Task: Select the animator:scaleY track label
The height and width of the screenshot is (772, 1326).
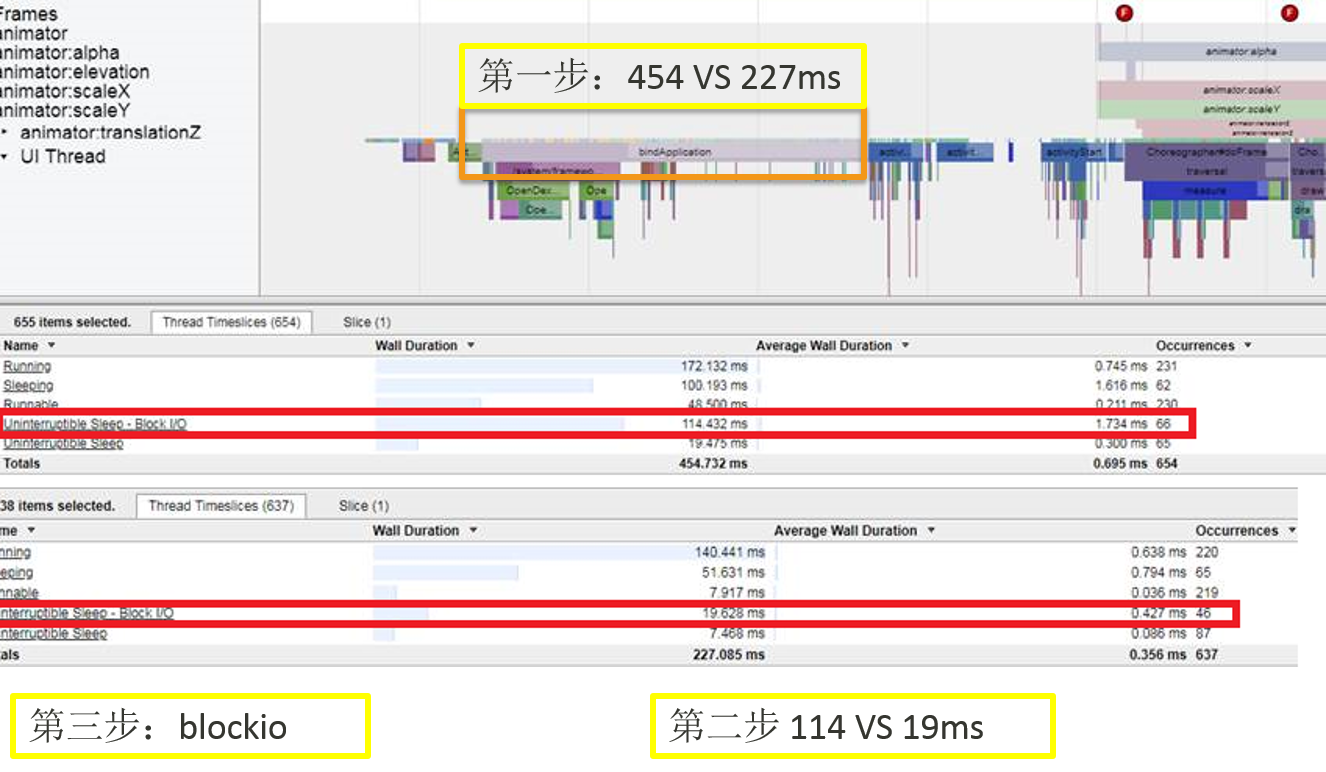Action: [x=65, y=110]
